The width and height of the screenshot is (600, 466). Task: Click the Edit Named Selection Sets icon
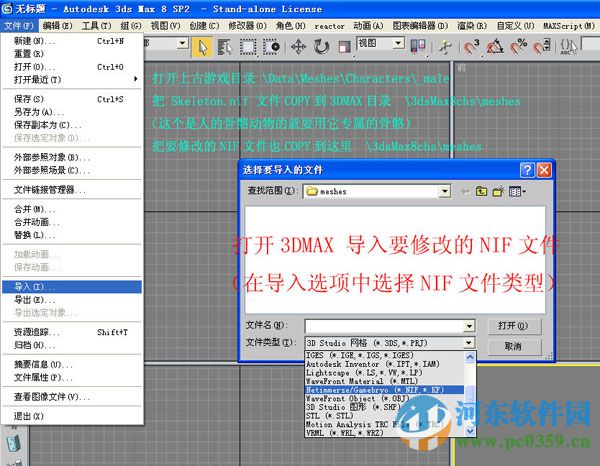568,47
